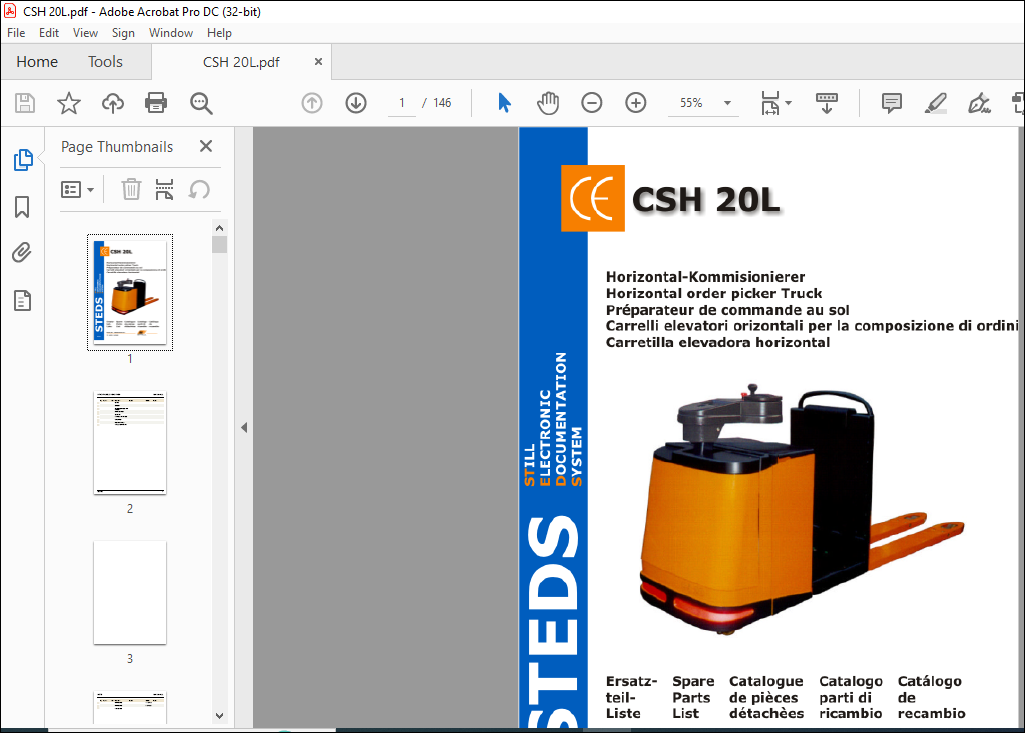Click the page number input field
The width and height of the screenshot is (1025, 733).
point(402,103)
